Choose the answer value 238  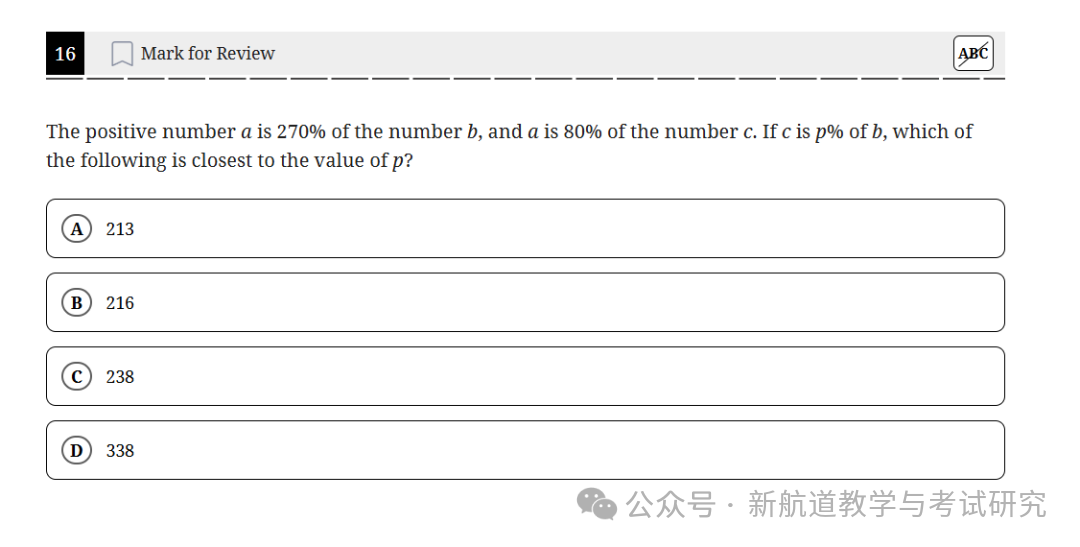click(x=120, y=377)
